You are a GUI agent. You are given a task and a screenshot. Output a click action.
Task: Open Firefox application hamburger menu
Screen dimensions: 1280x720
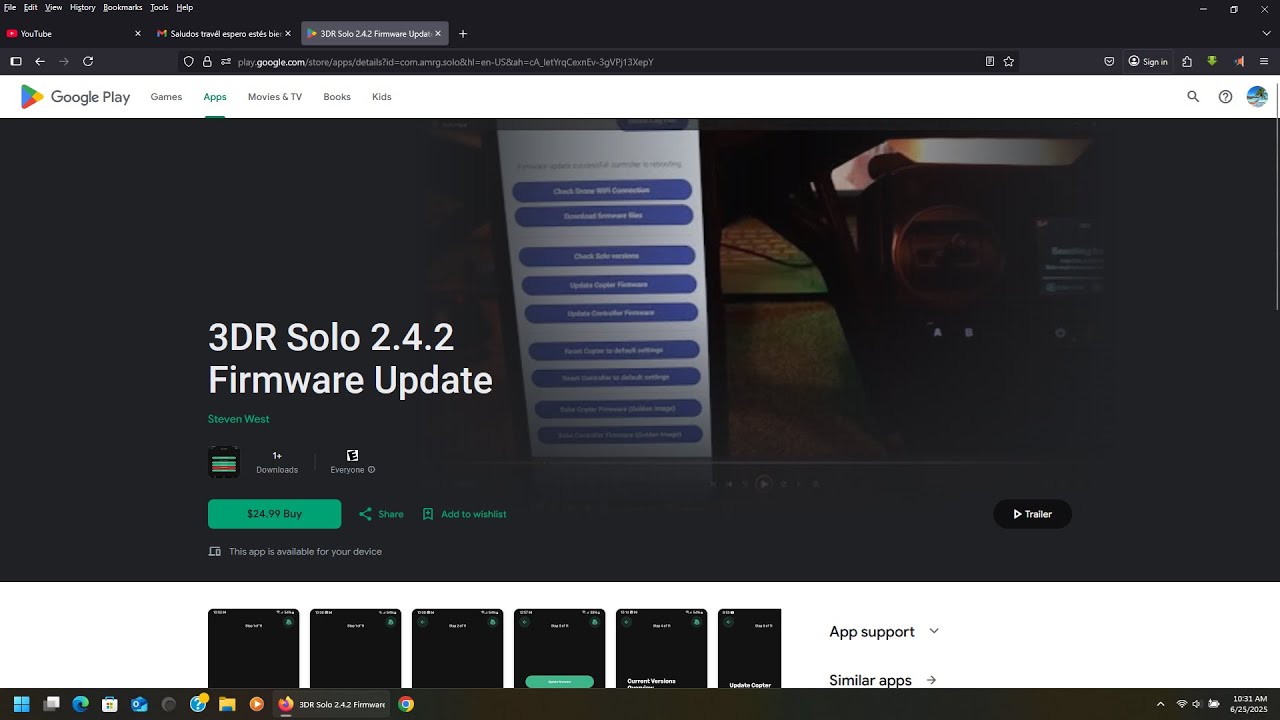[x=1264, y=61]
